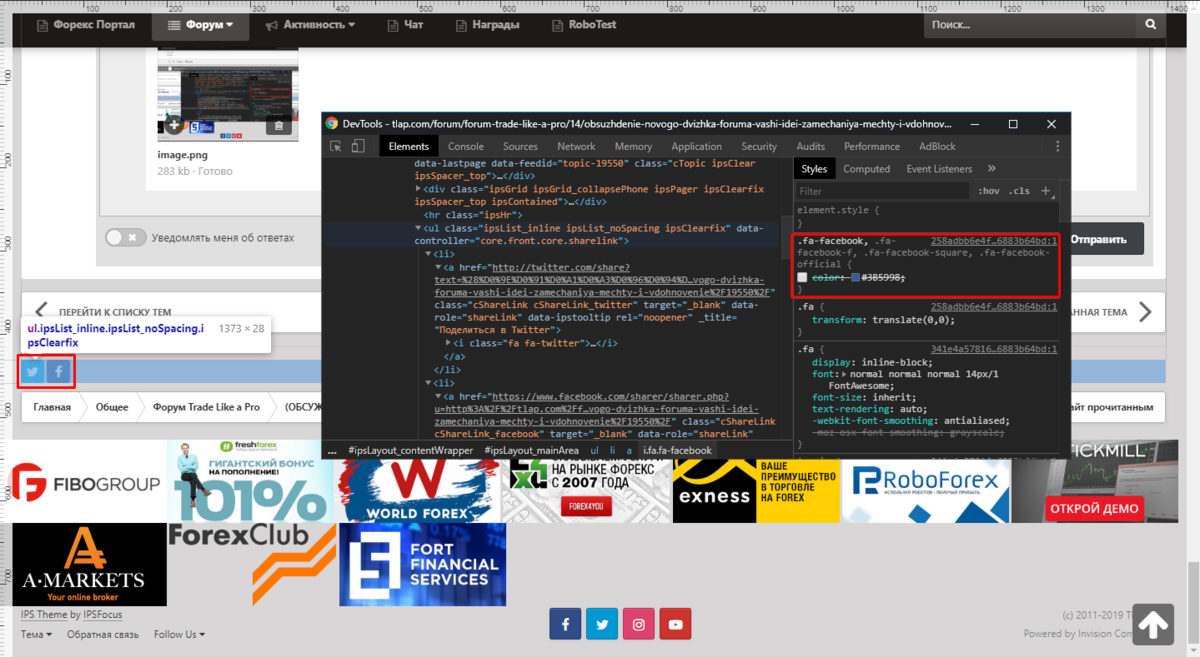Activate the inspect element picker in DevTools

[x=335, y=146]
